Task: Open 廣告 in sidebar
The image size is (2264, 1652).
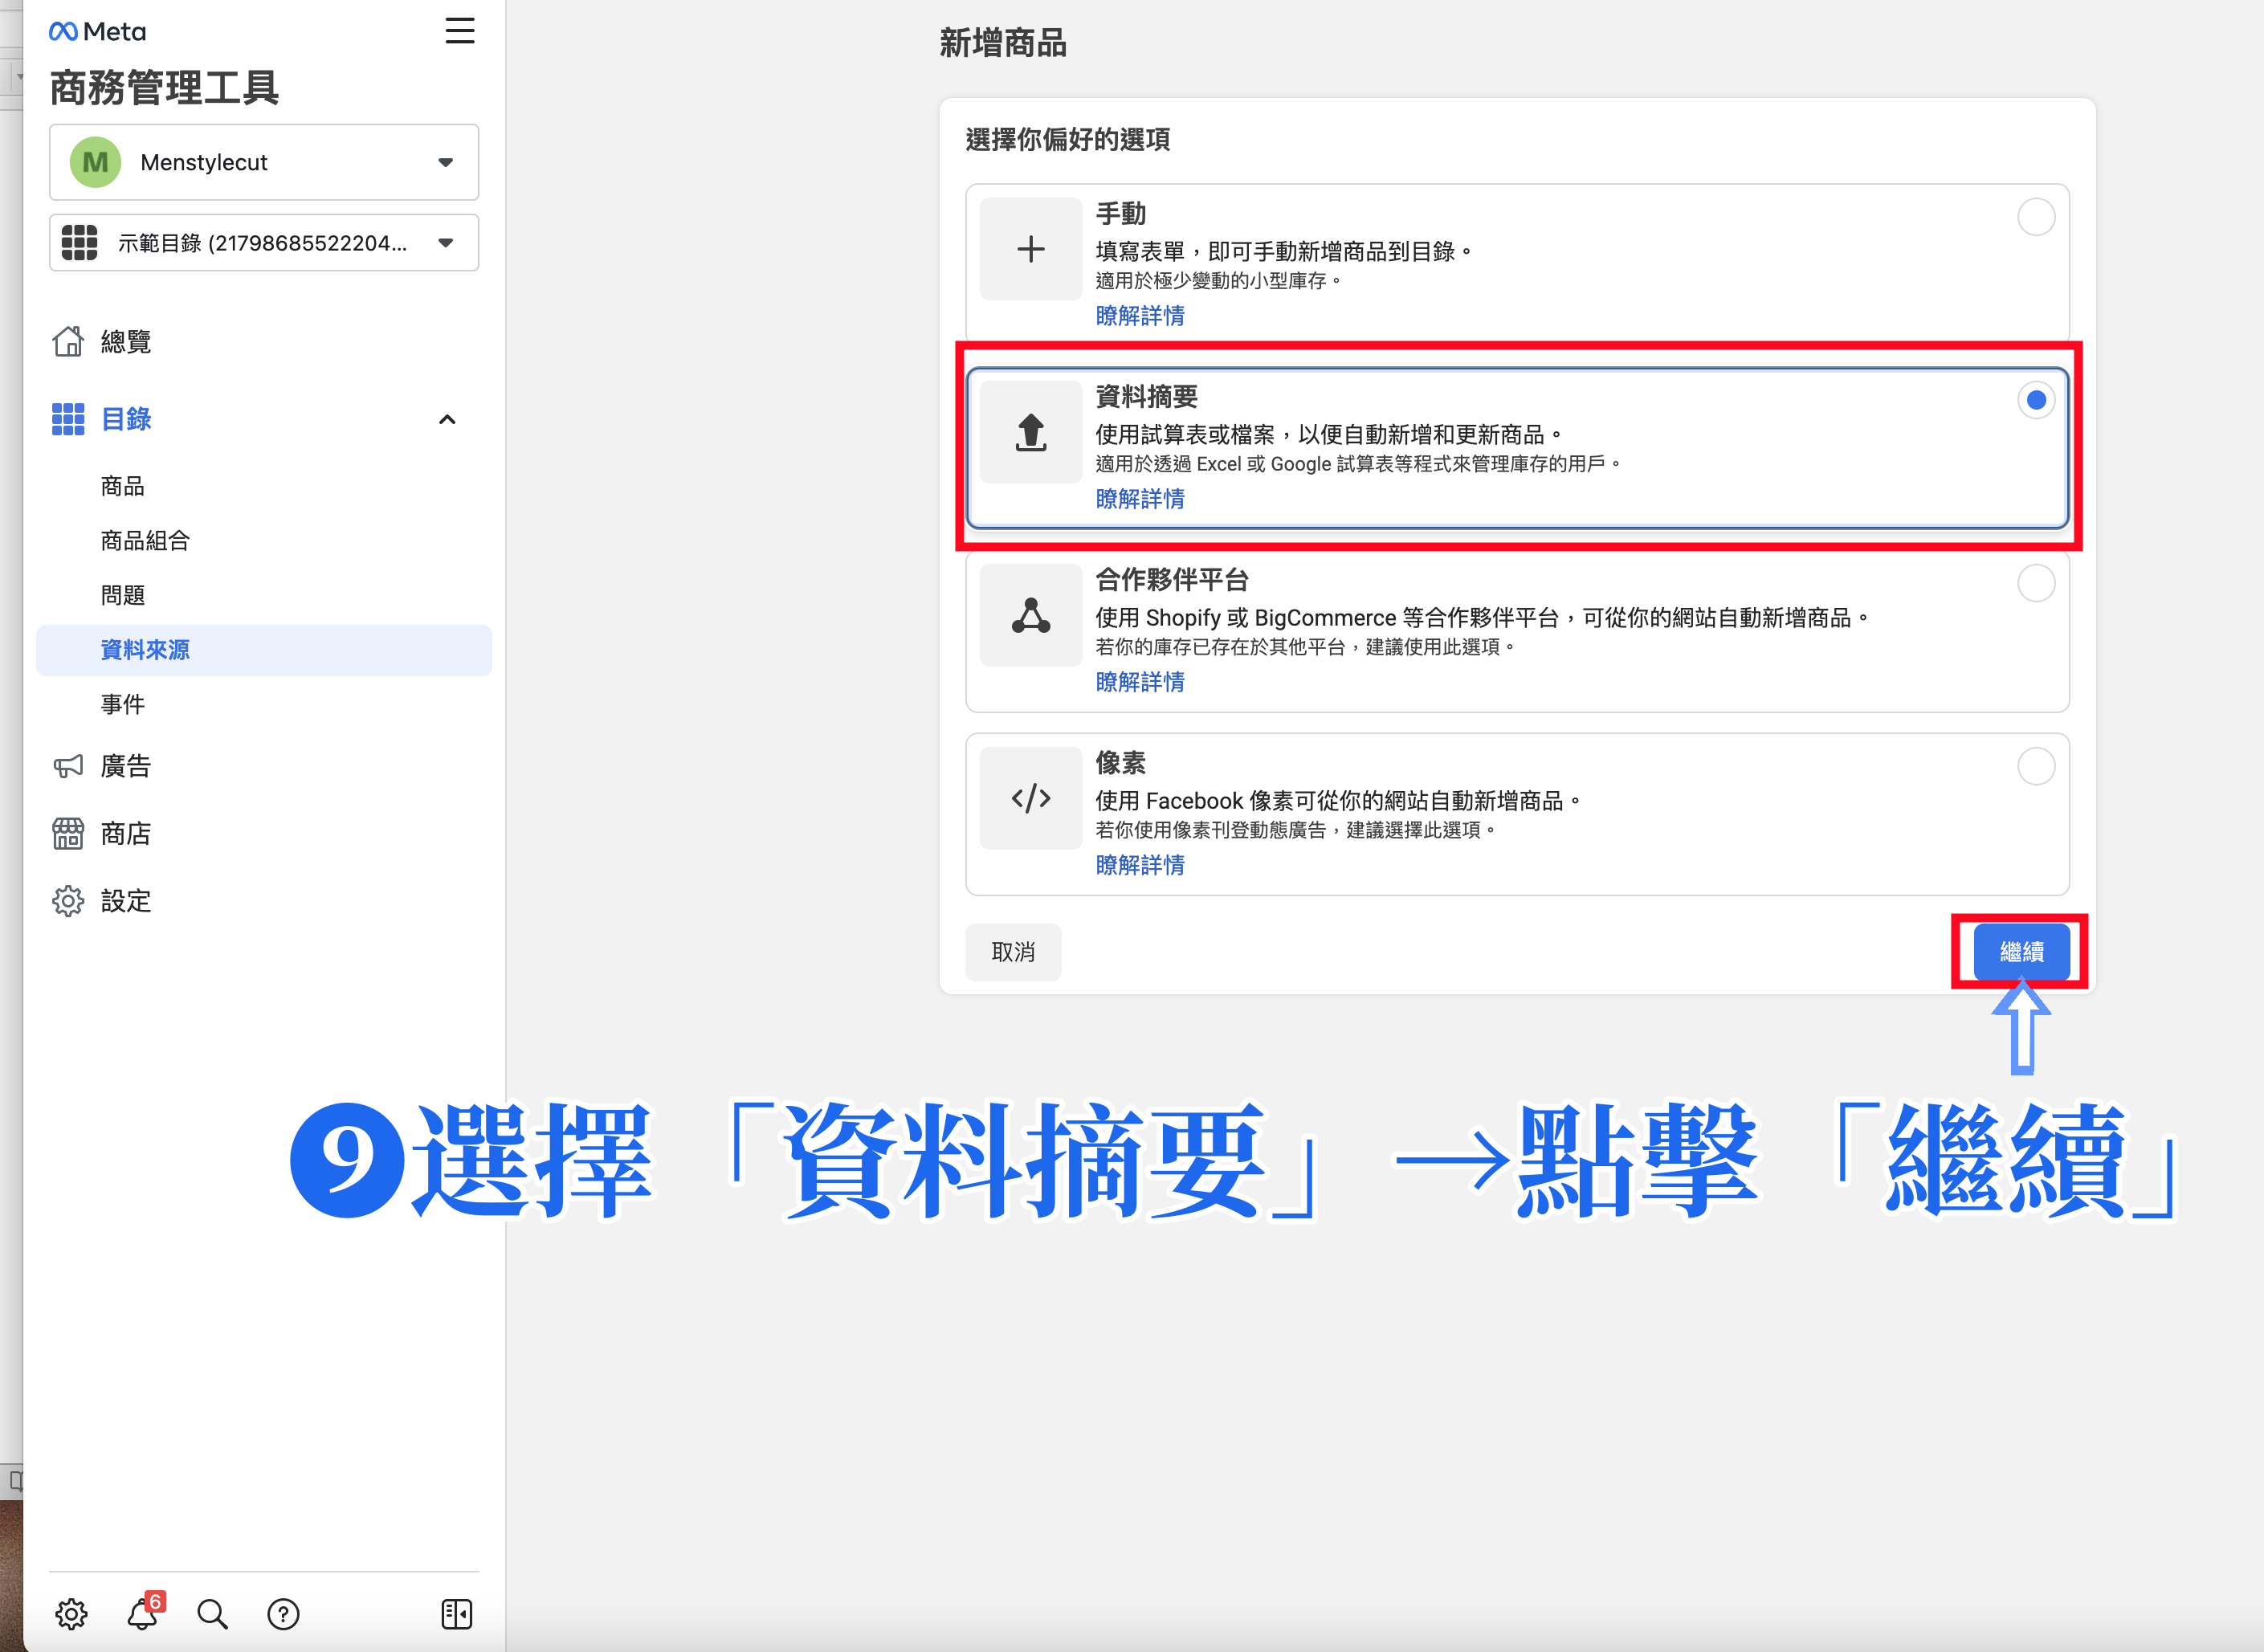Action: (126, 767)
